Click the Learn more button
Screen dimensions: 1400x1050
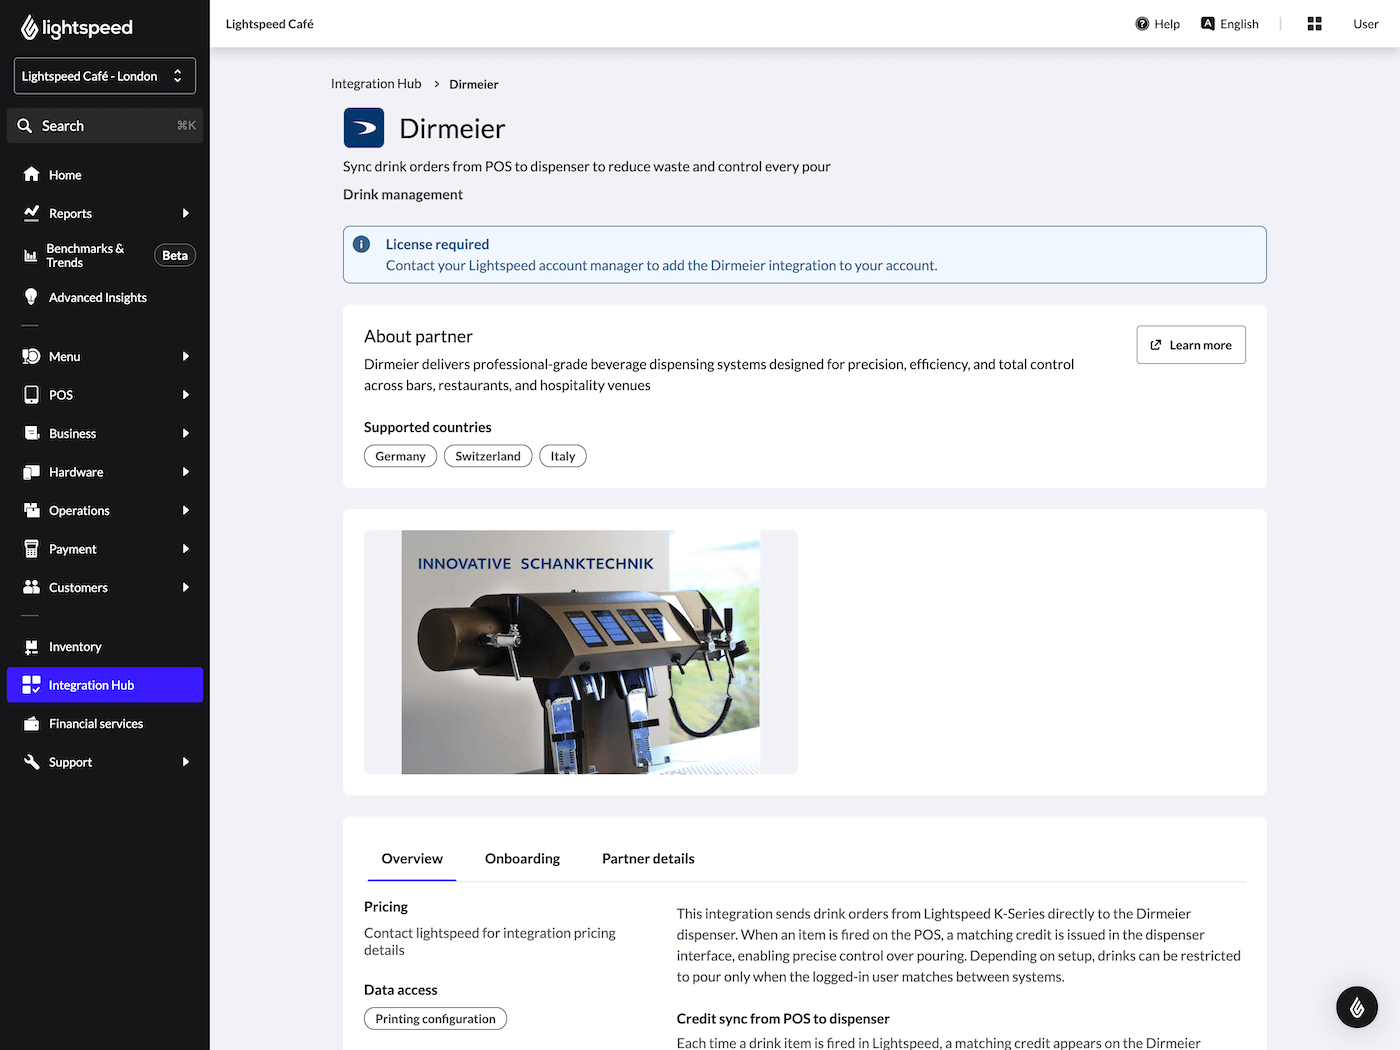tap(1190, 344)
